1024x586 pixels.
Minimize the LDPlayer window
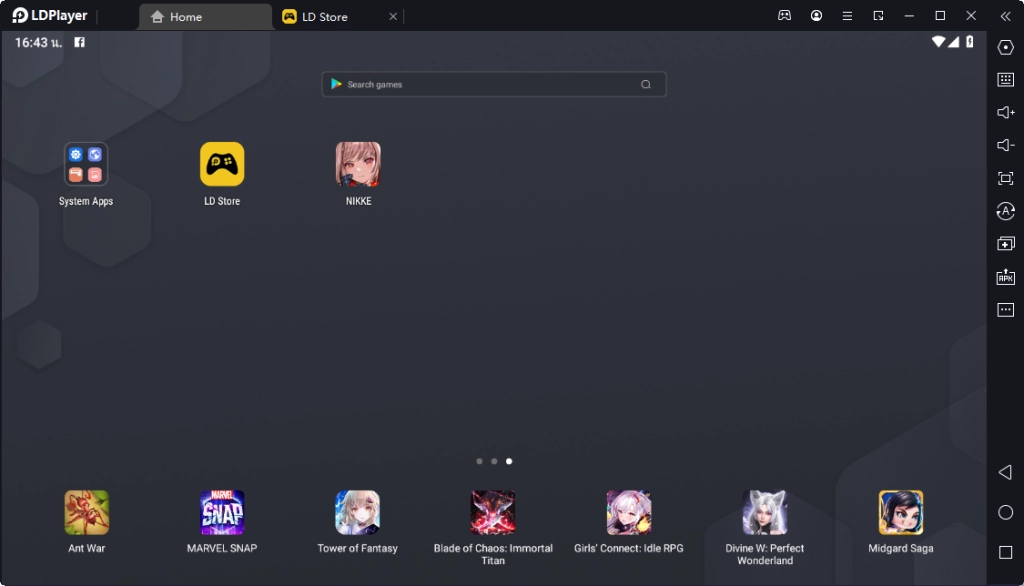pyautogui.click(x=909, y=16)
